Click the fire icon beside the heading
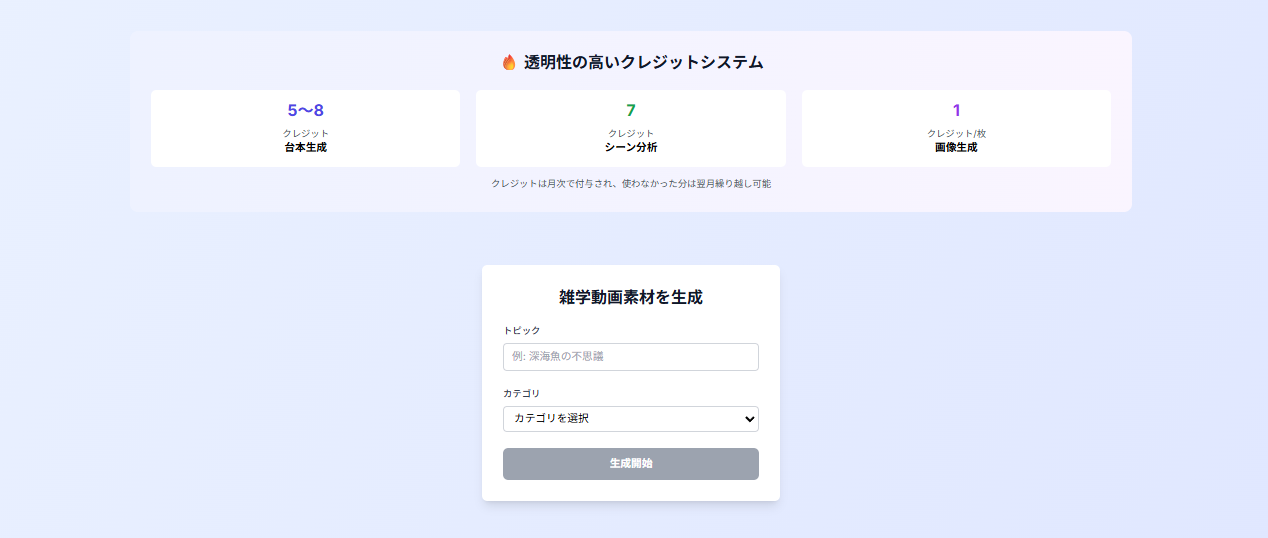The height and width of the screenshot is (538, 1268). (x=509, y=62)
